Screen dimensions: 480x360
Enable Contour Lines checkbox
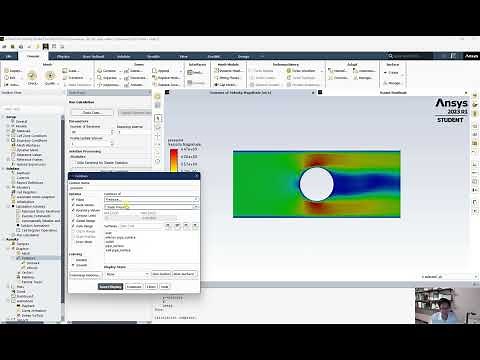pos(73,215)
